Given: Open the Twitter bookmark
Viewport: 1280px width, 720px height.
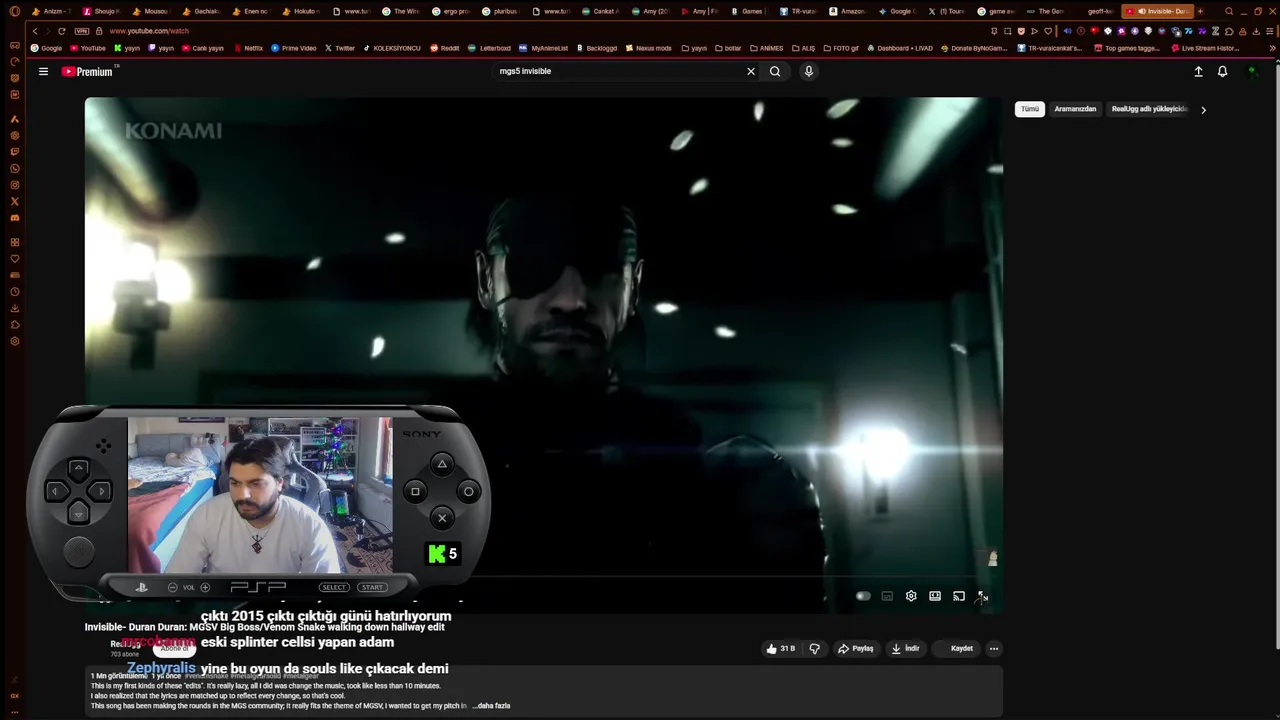Looking at the screenshot, I should [339, 48].
